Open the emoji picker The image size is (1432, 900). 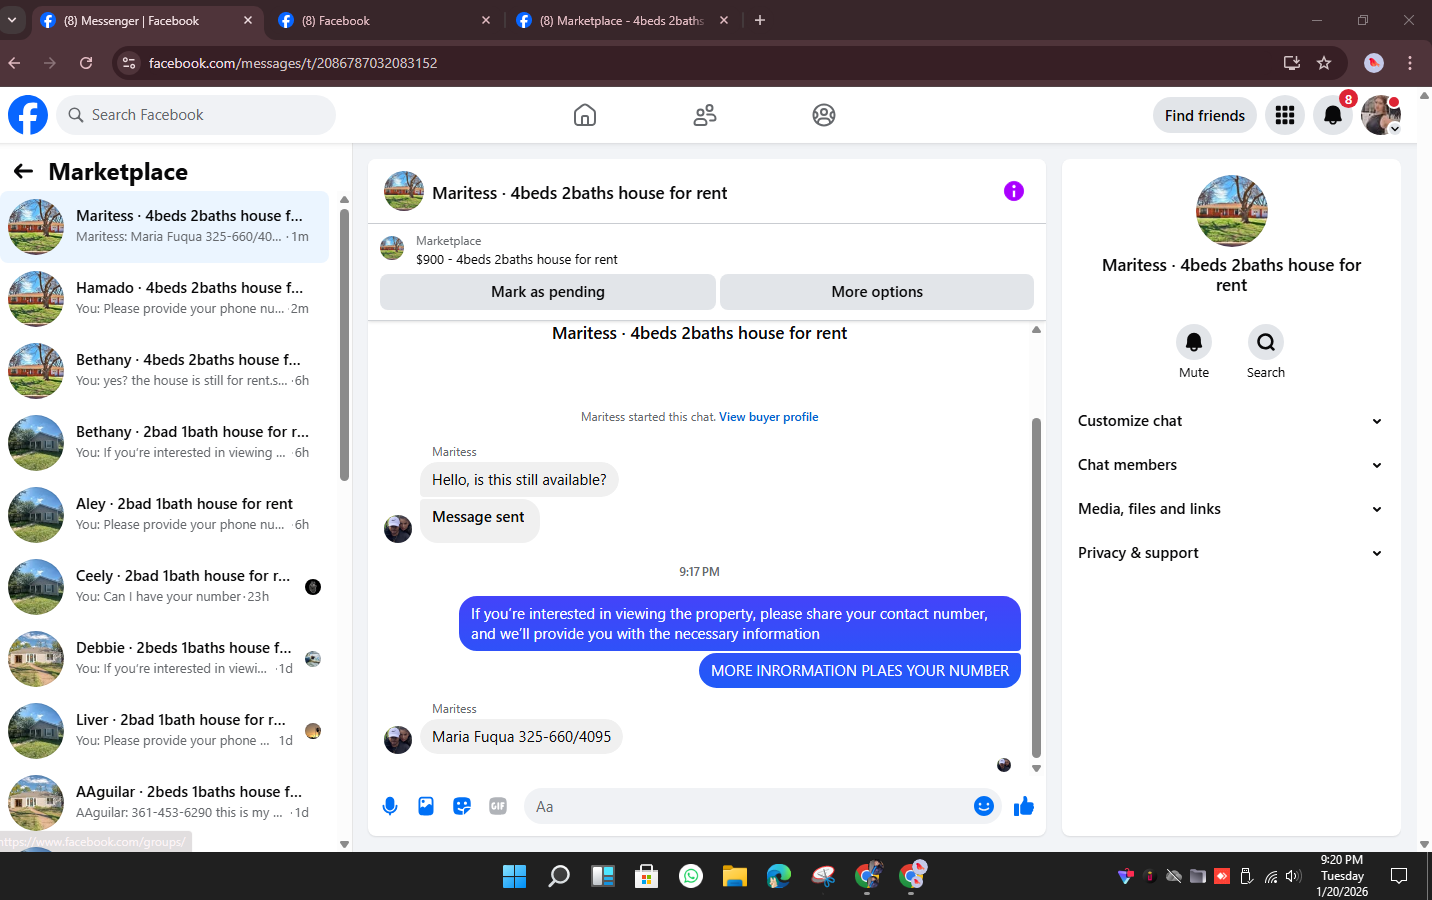(984, 806)
